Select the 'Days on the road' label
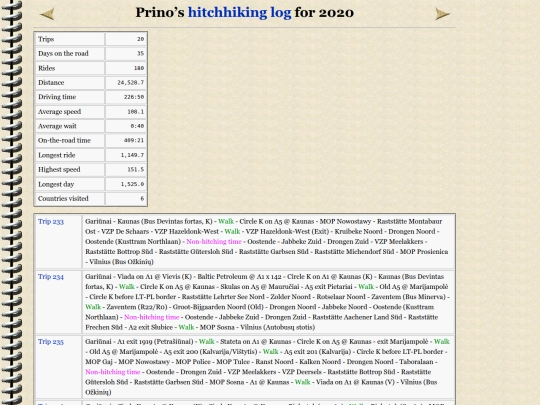Viewport: 540px width, 405px height. point(63,53)
